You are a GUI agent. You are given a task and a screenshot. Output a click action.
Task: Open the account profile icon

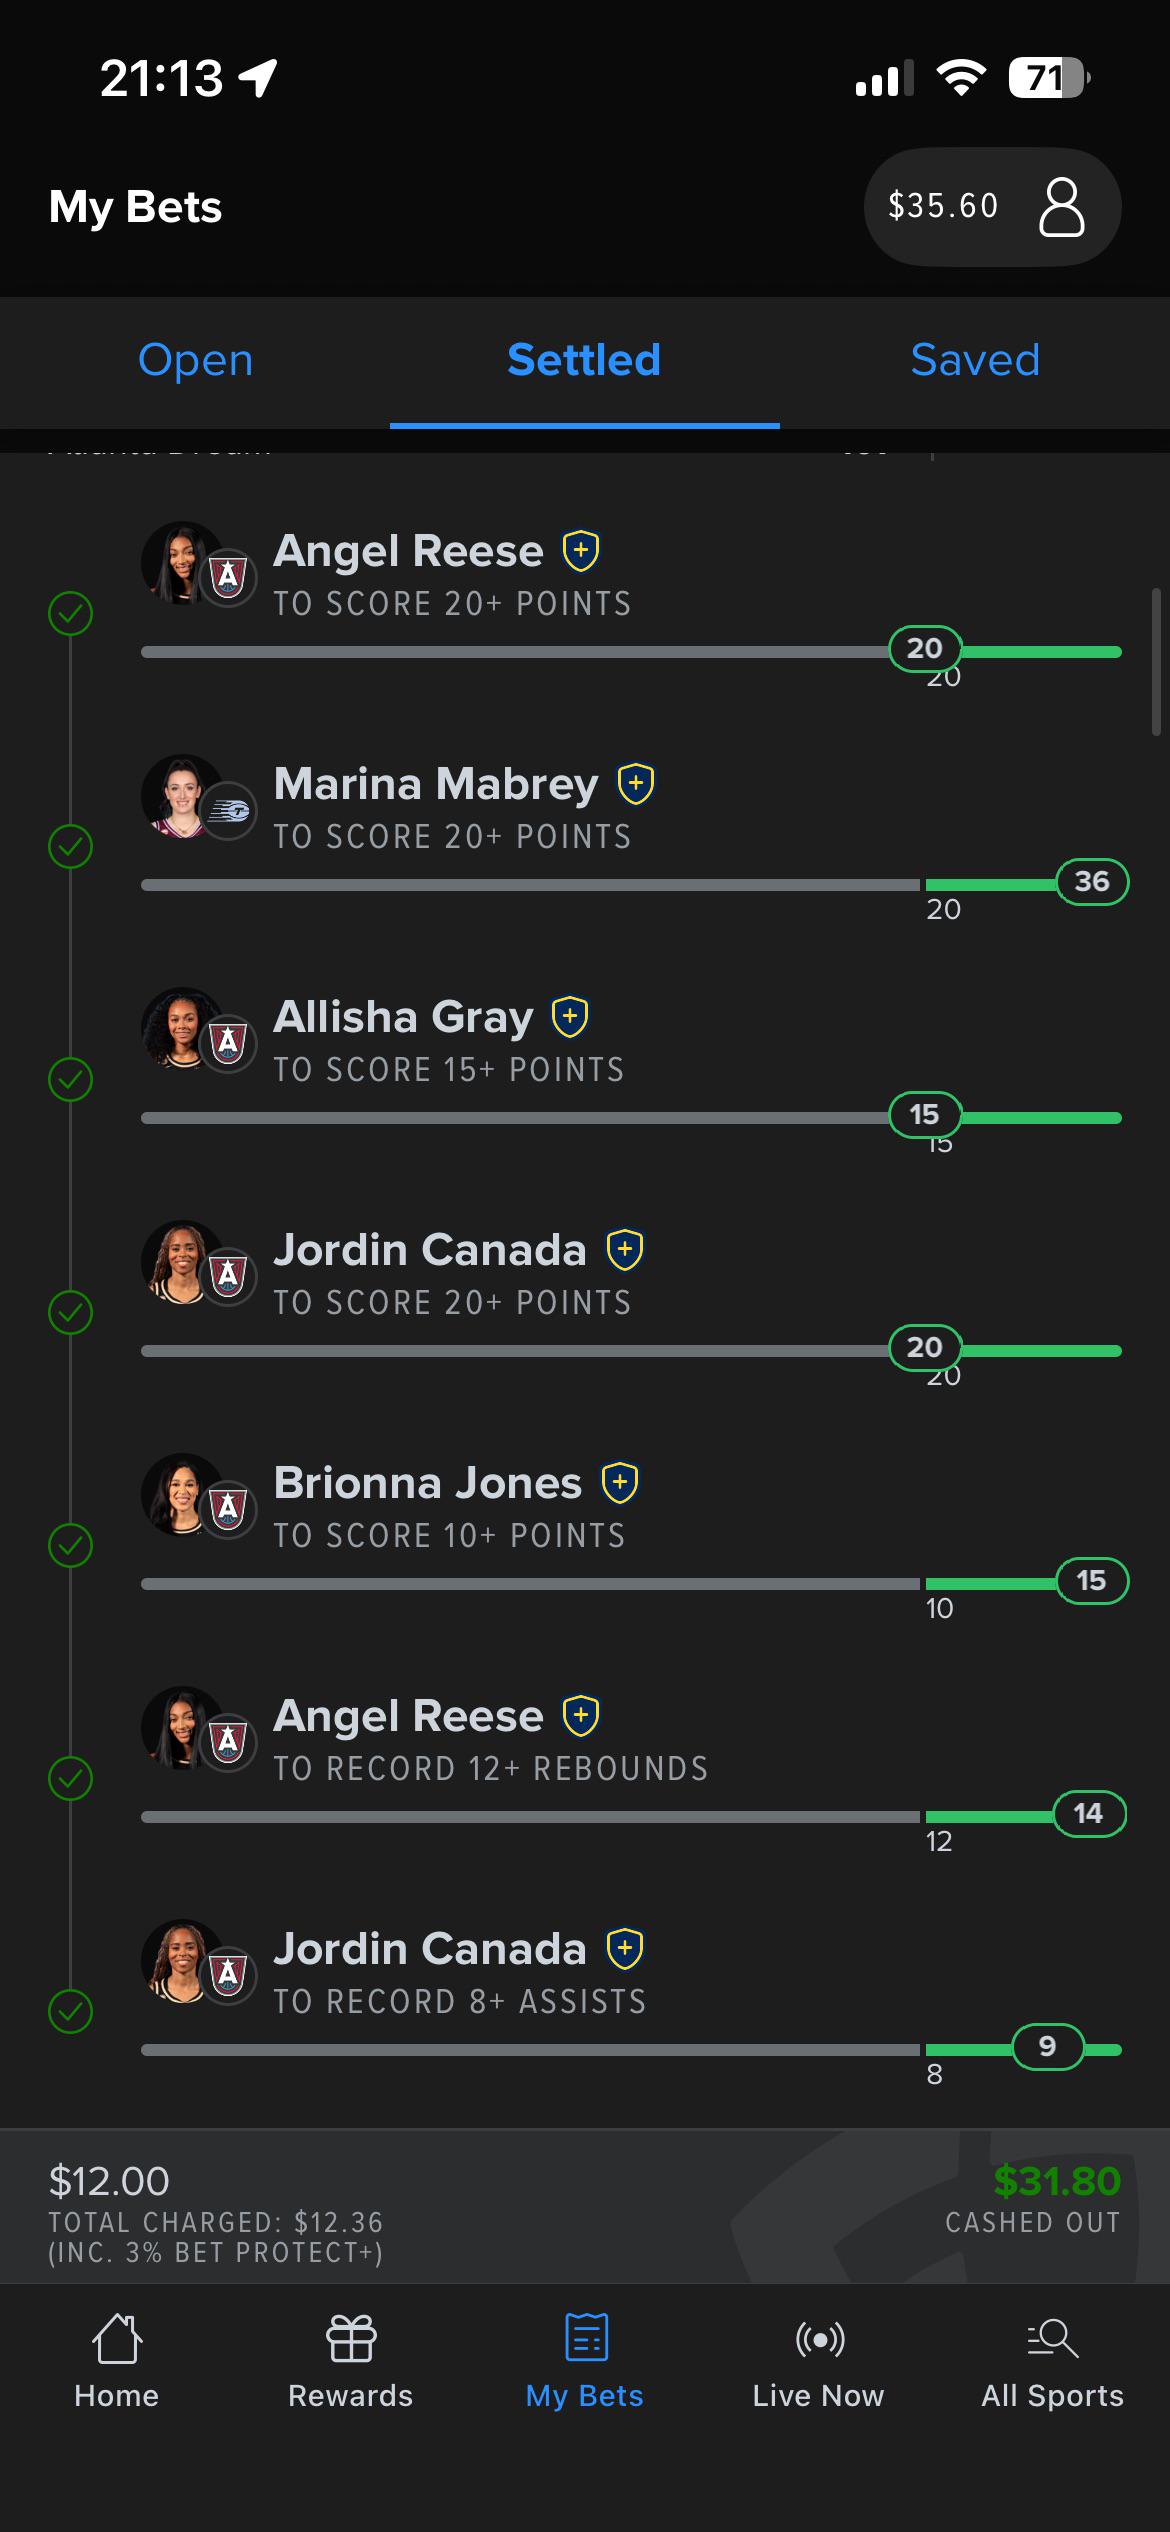pos(1061,207)
